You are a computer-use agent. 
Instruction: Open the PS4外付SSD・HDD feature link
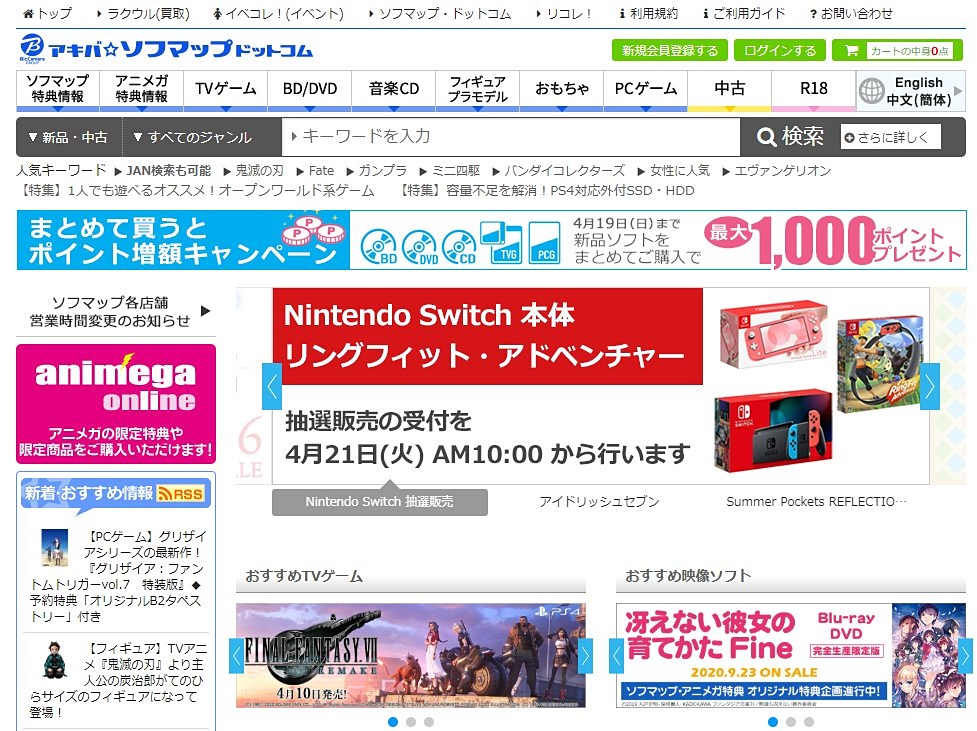(x=547, y=191)
